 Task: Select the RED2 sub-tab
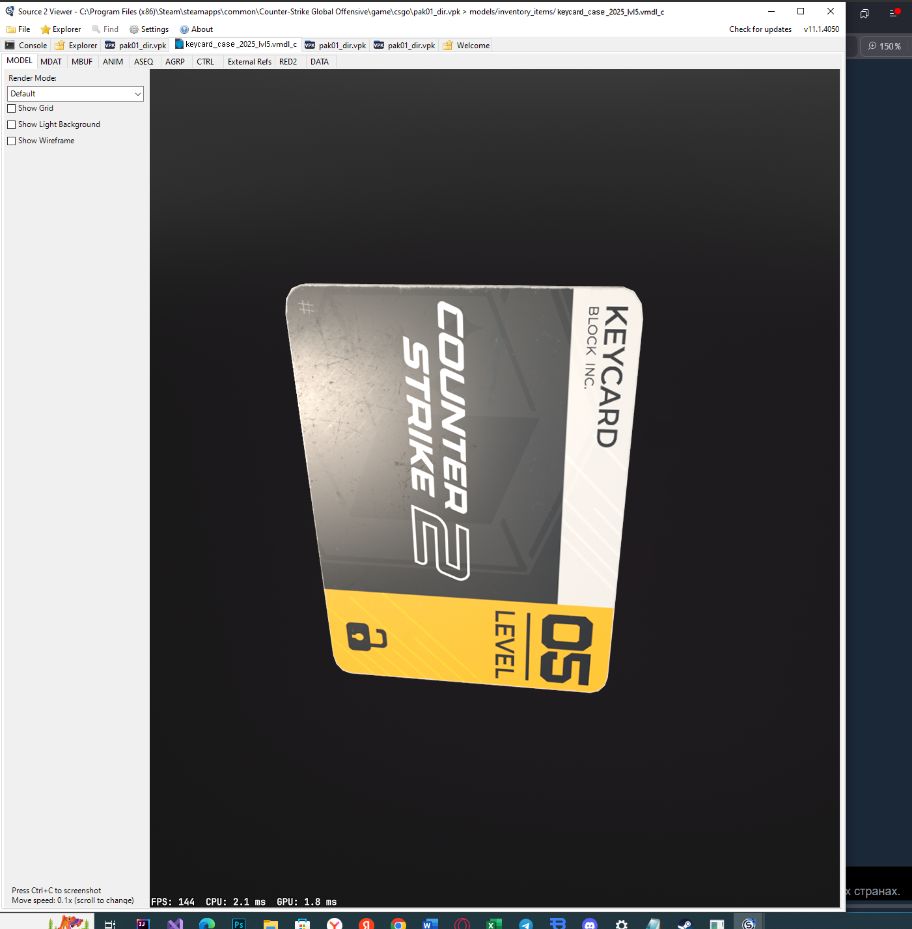[288, 62]
